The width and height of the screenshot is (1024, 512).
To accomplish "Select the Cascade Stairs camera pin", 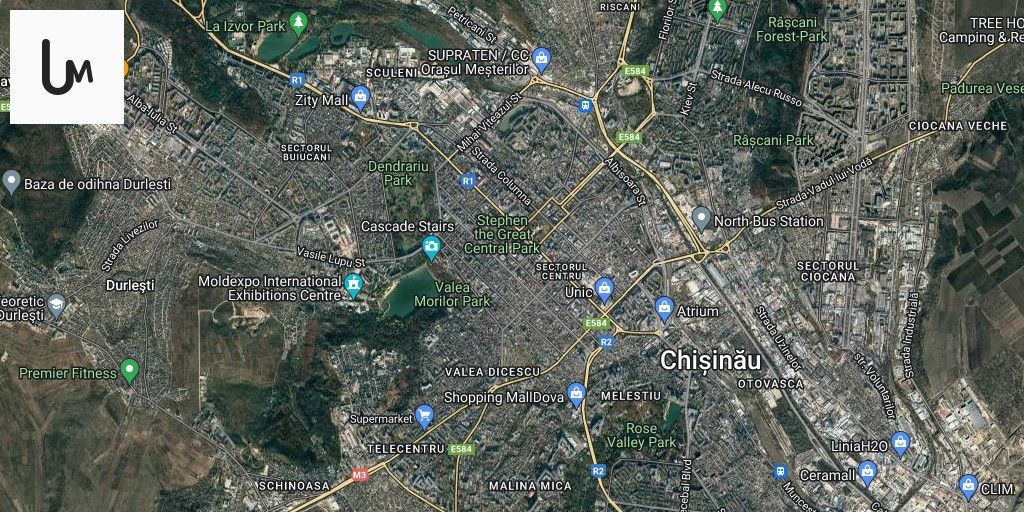I will coord(431,247).
